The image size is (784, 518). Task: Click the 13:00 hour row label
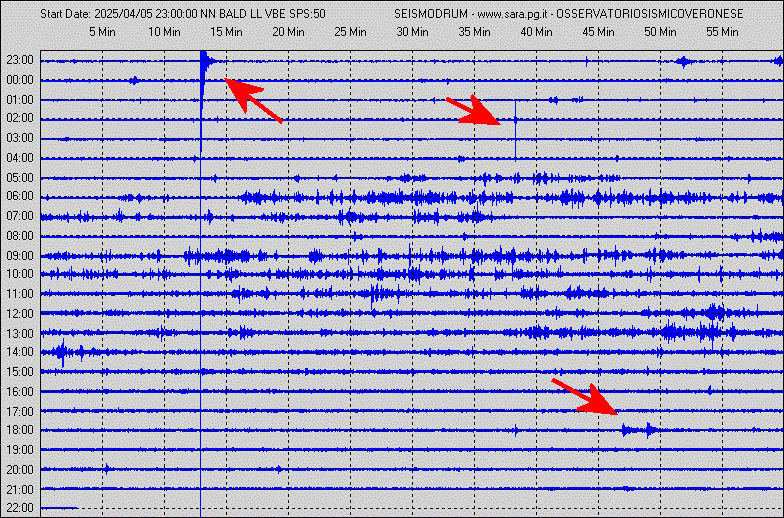click(20, 334)
